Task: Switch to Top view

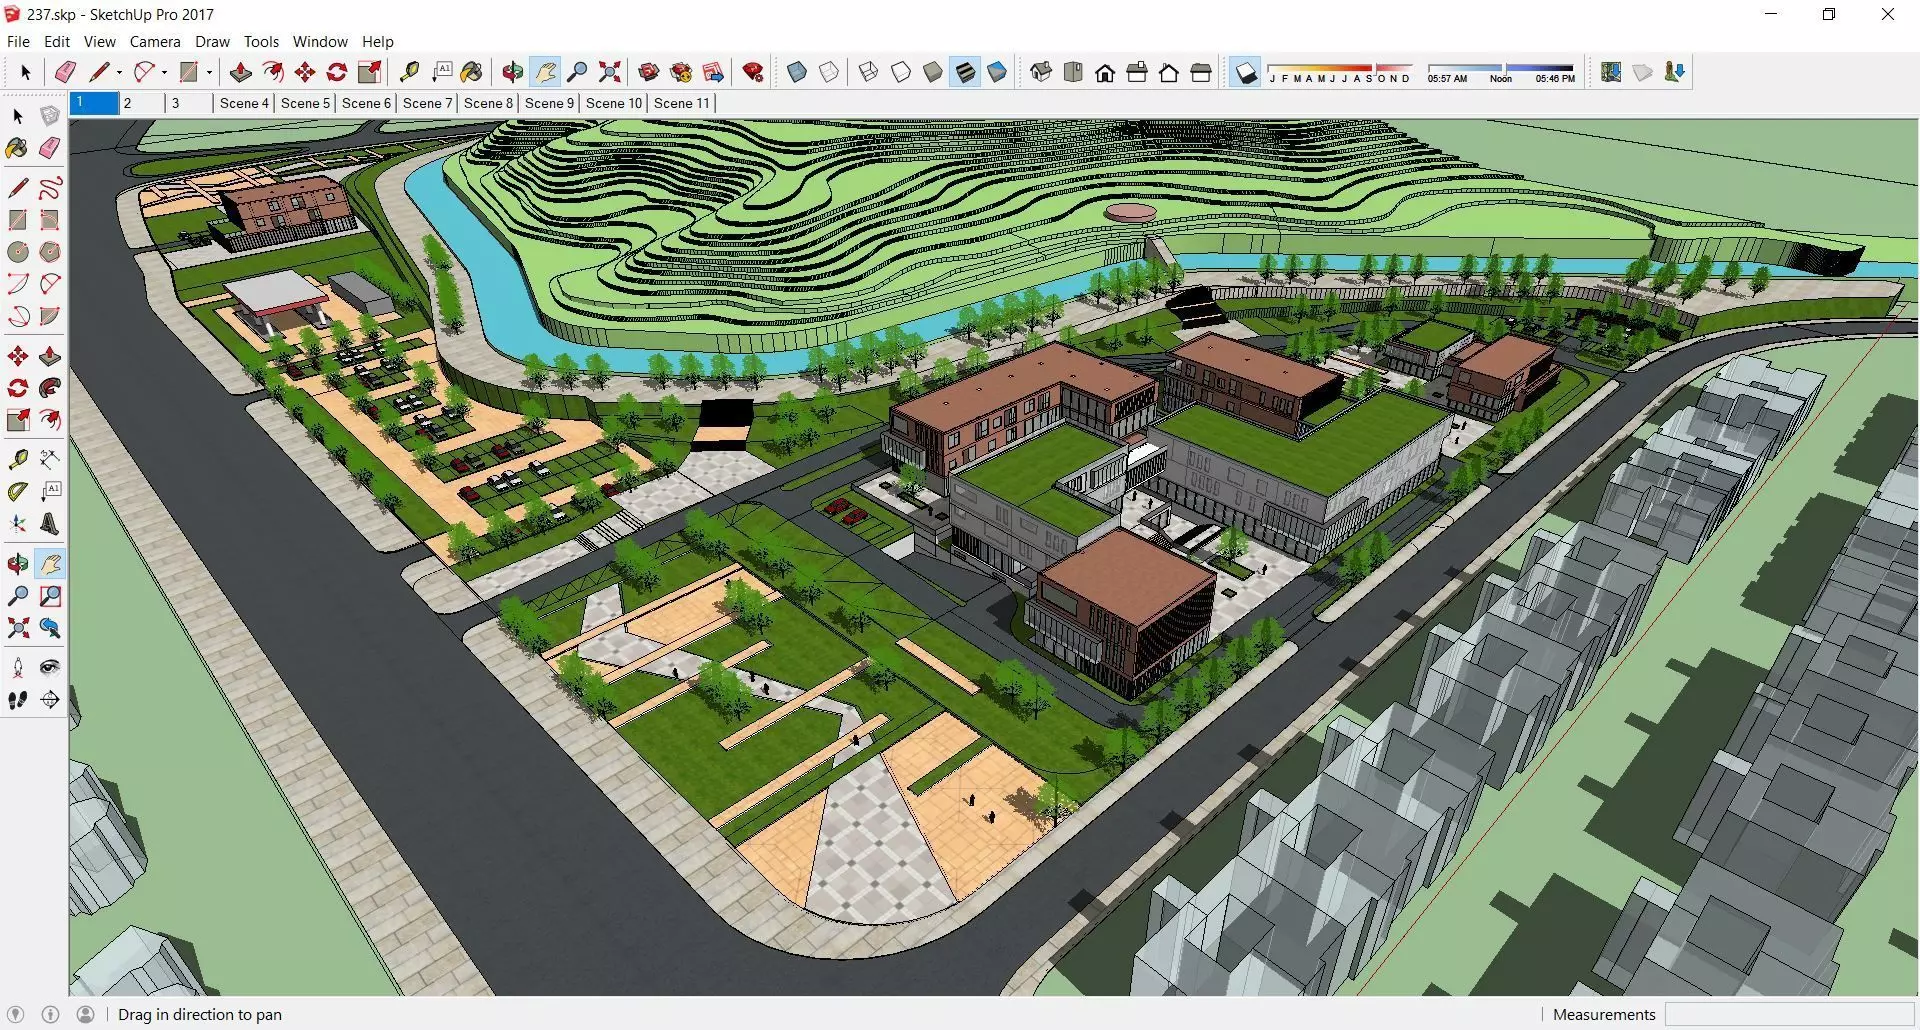Action: (x=1073, y=72)
